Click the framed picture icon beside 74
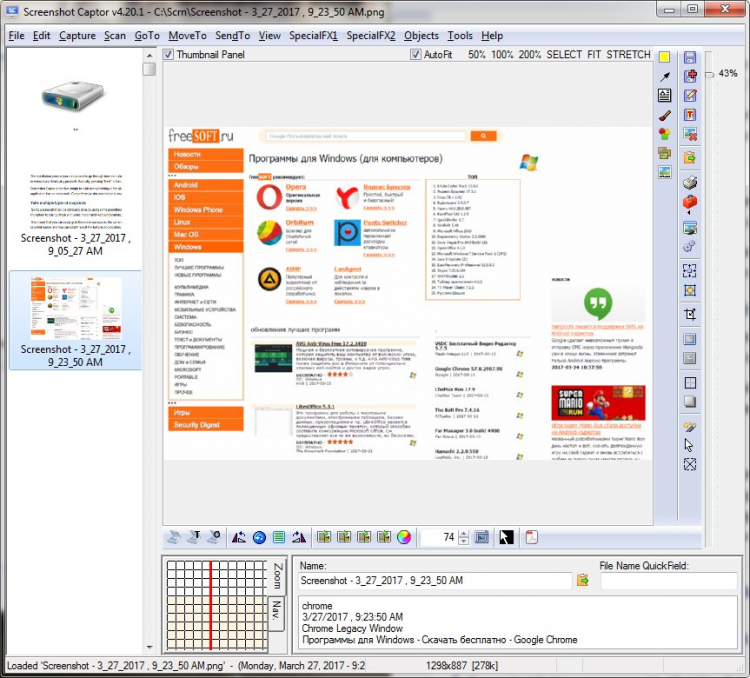This screenshot has height=678, width=750. click(x=482, y=537)
